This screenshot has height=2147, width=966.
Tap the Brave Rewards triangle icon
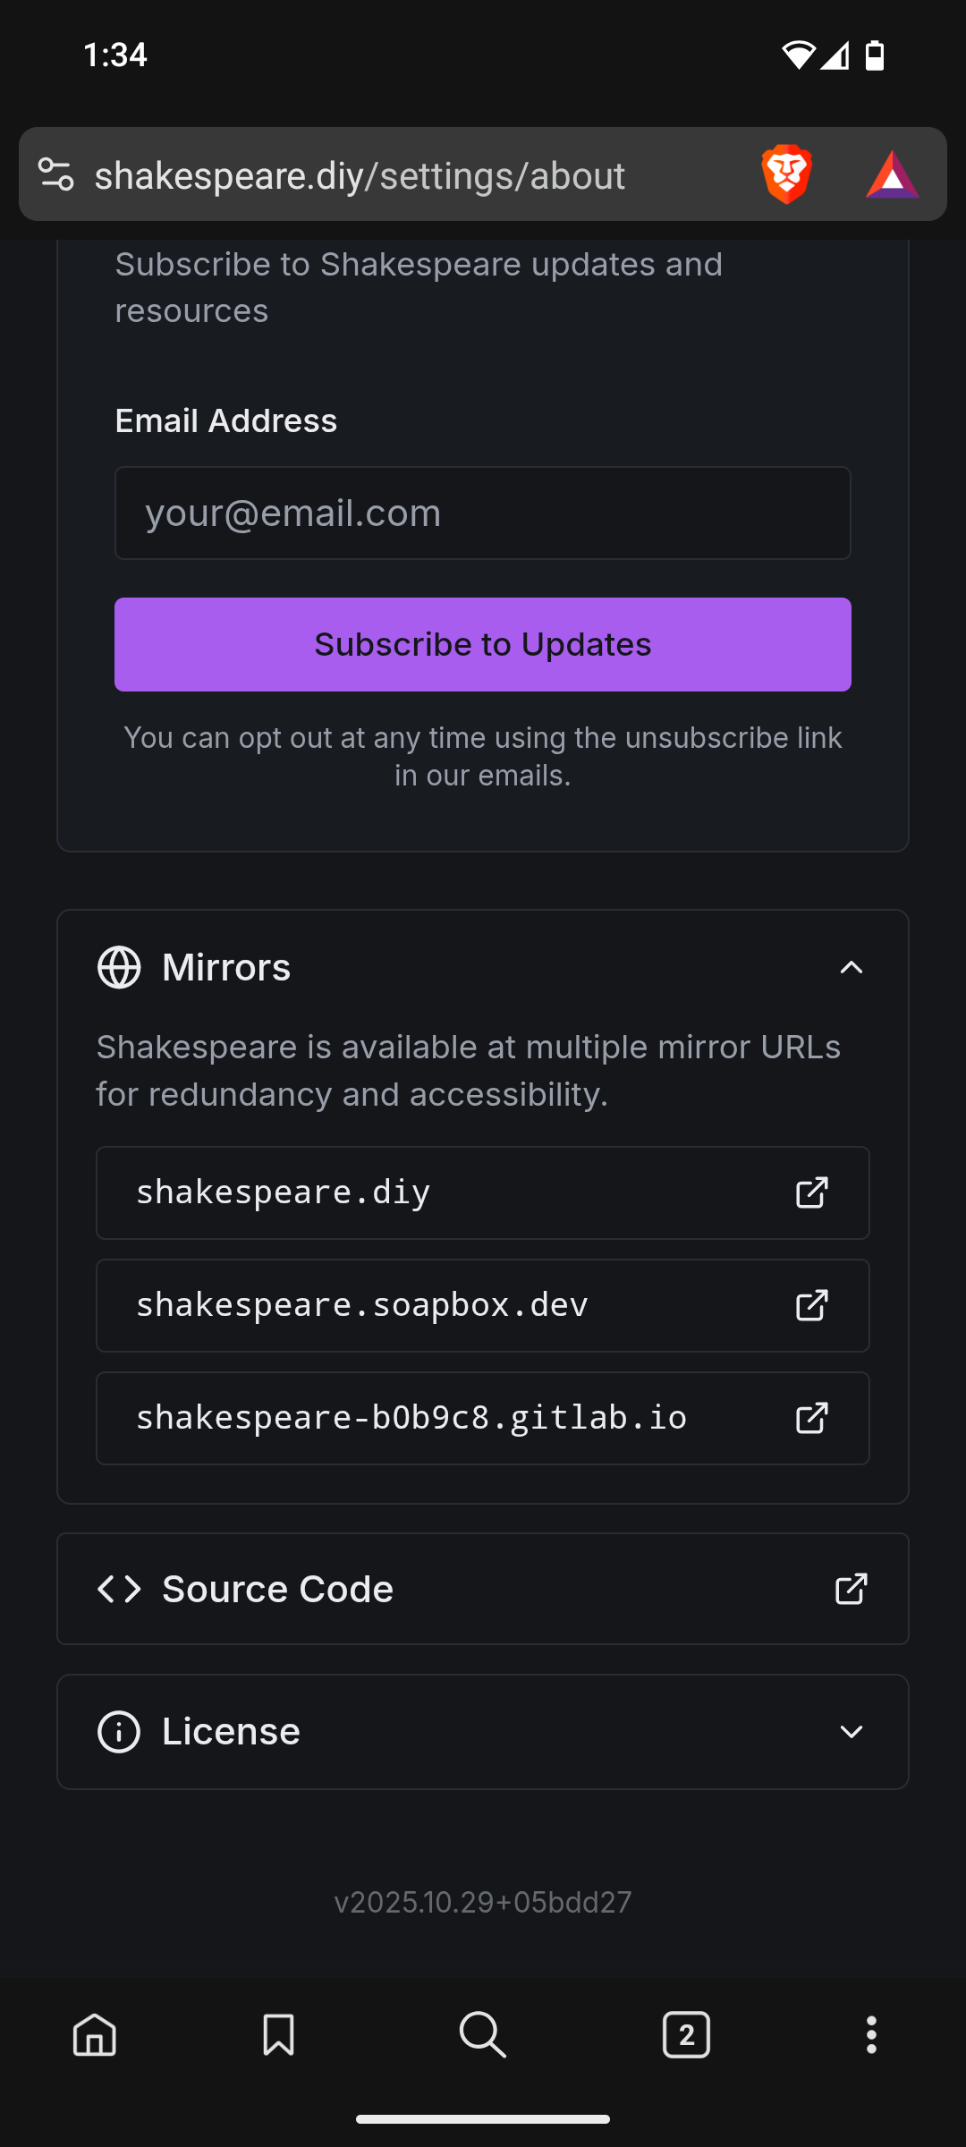(892, 175)
